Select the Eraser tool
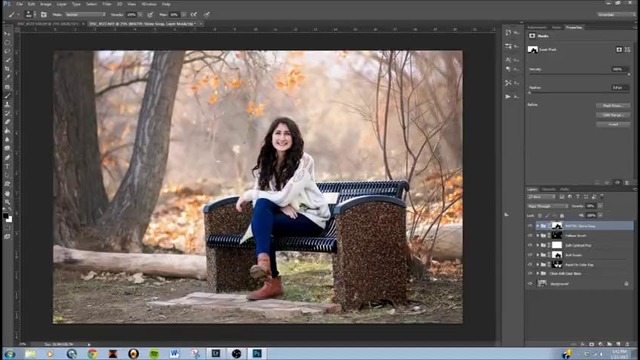The image size is (640, 360). [7, 122]
